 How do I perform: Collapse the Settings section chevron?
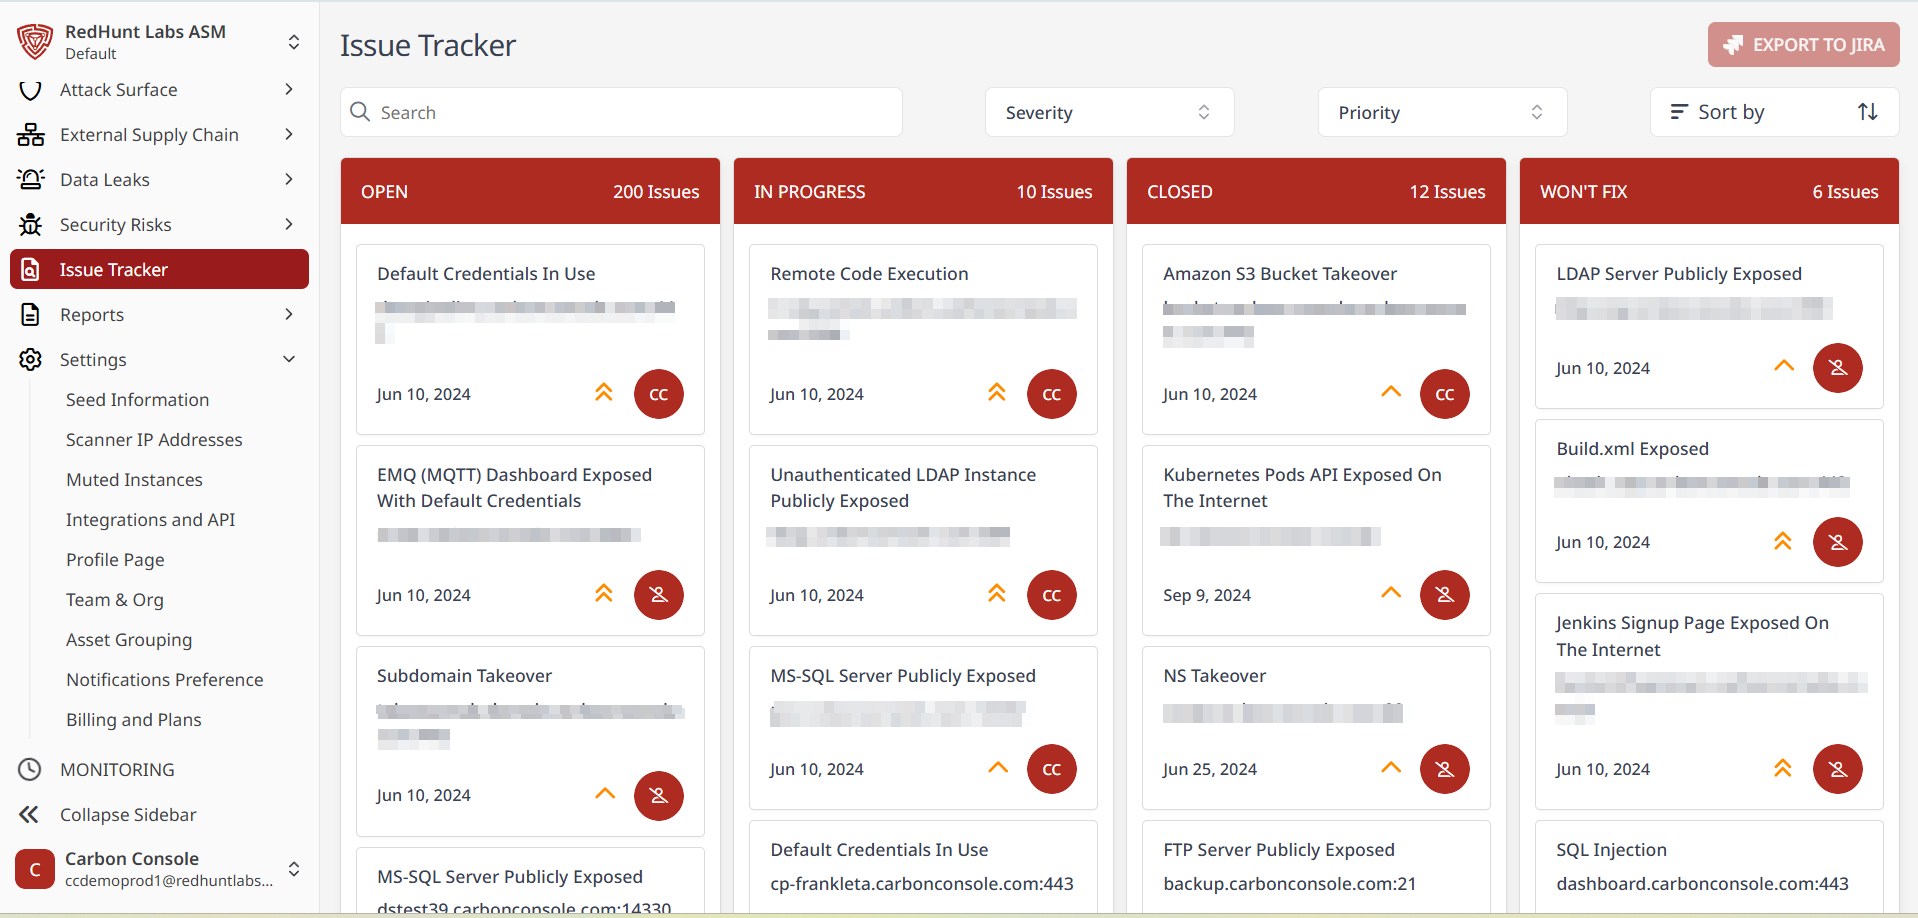coord(289,359)
